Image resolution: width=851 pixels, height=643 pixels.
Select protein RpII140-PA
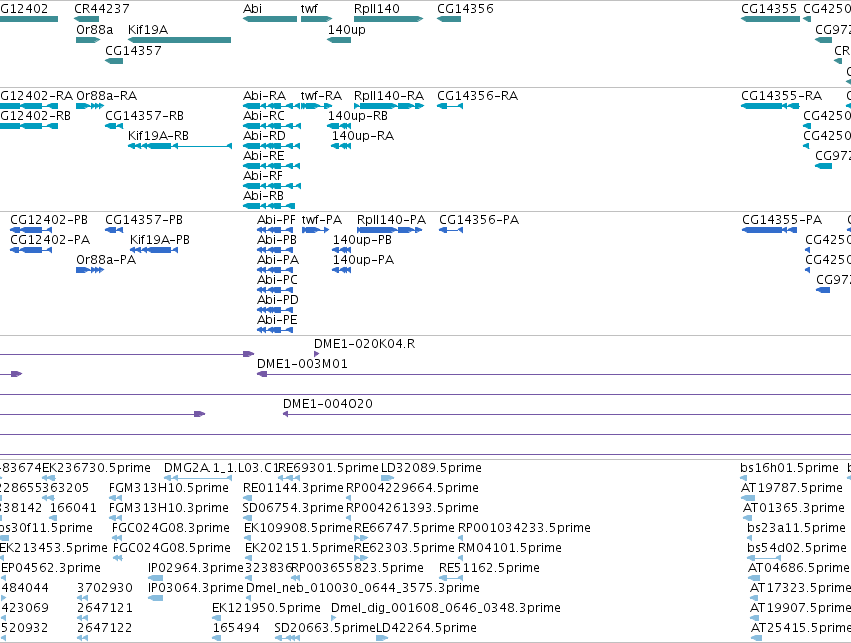[x=391, y=220]
